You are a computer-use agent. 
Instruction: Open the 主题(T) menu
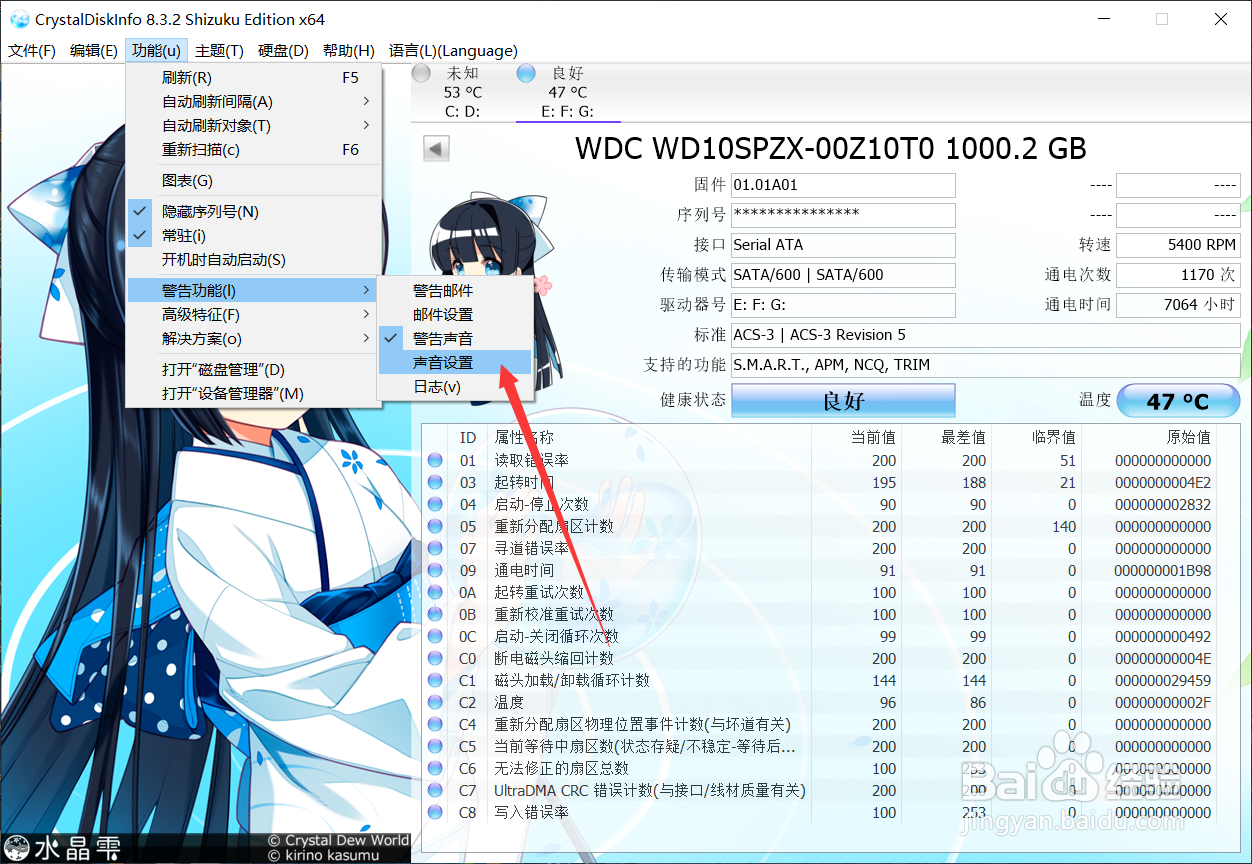point(219,51)
